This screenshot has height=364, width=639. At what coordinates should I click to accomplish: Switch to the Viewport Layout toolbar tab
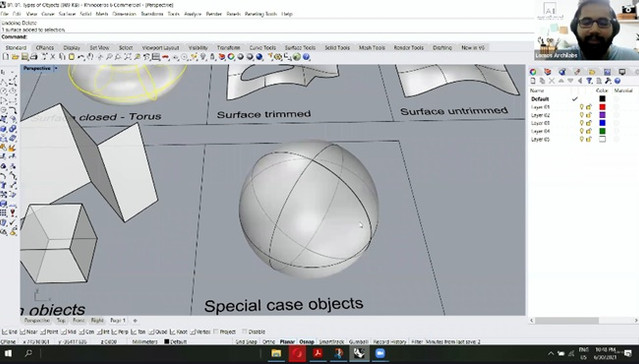tap(161, 48)
